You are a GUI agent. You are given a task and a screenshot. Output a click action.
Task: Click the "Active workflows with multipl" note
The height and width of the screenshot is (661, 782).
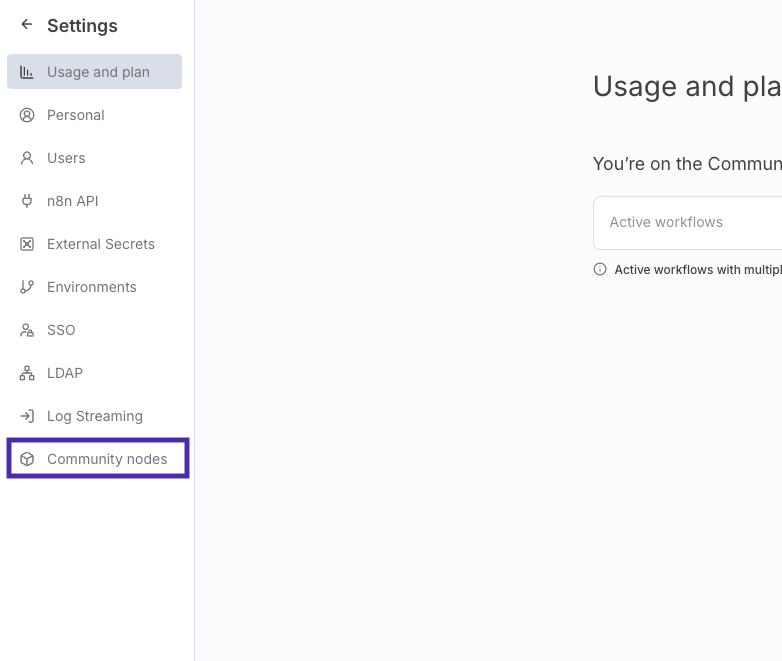point(698,269)
